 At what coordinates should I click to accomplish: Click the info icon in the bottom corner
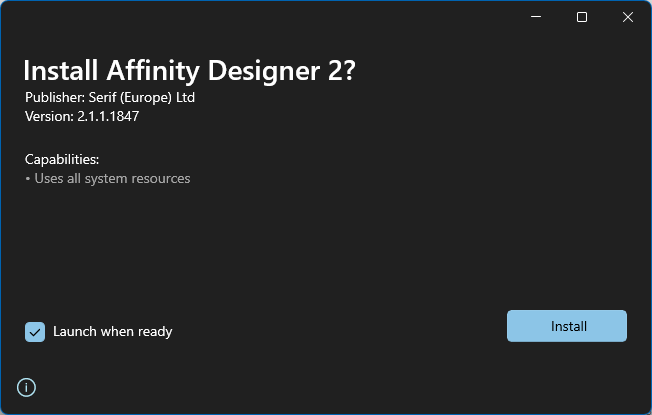coord(27,387)
